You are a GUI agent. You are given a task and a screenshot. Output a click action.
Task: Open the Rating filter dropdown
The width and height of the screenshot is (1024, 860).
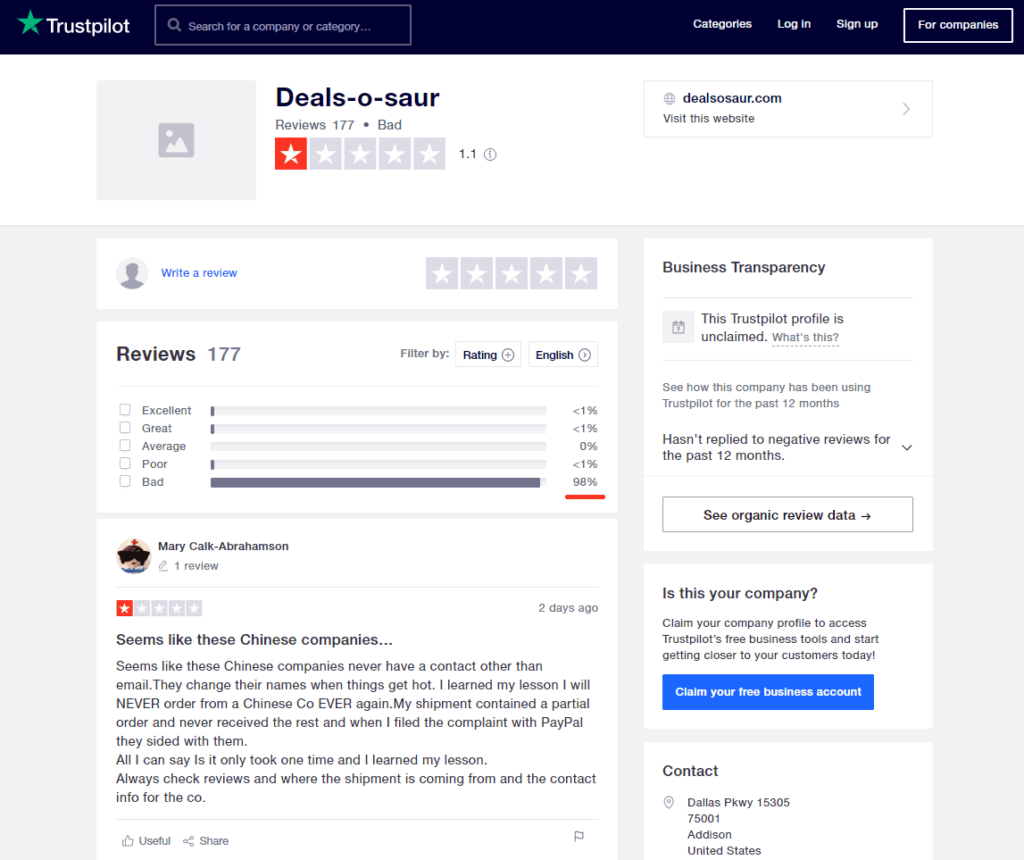click(x=488, y=355)
